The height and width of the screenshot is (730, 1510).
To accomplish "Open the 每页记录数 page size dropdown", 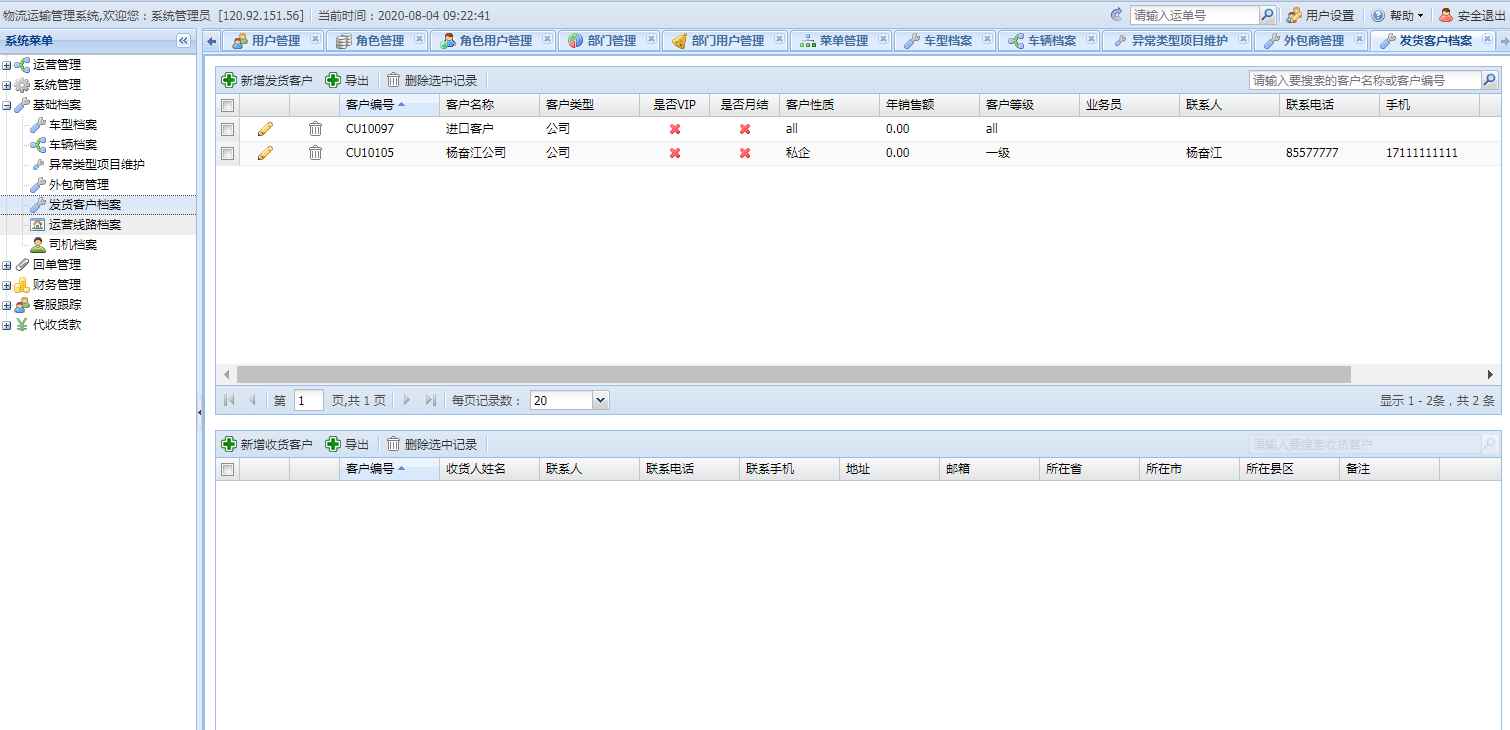I will point(600,400).
